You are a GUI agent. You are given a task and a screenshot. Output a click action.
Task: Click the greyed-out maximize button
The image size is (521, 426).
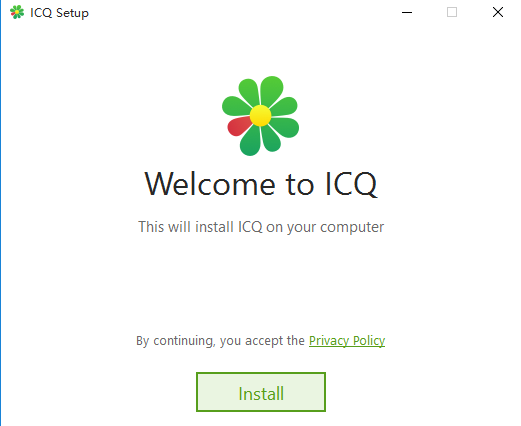pyautogui.click(x=452, y=13)
